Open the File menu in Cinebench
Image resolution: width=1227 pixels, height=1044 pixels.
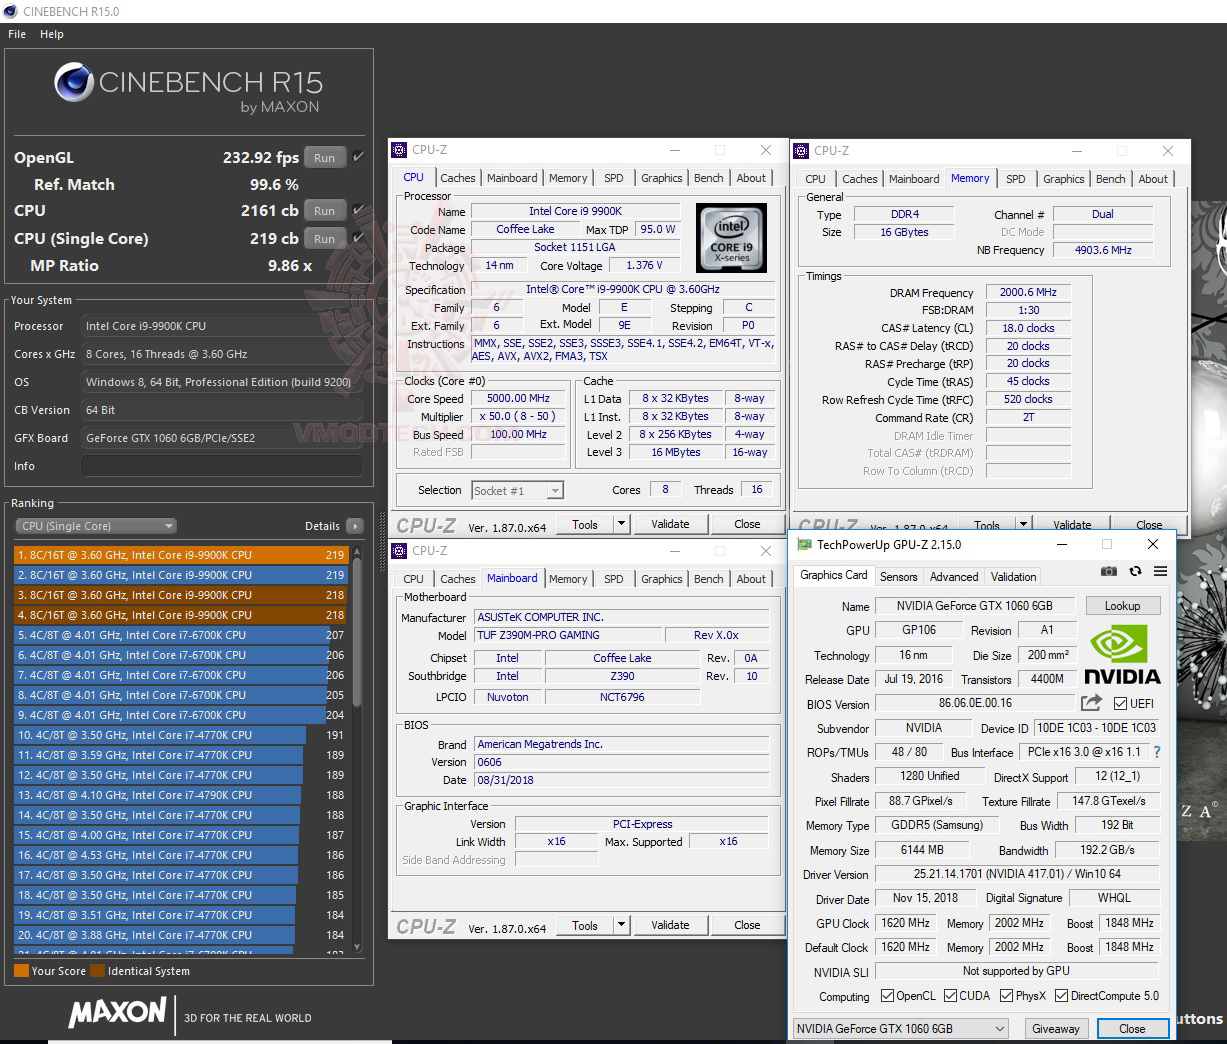pyautogui.click(x=16, y=33)
